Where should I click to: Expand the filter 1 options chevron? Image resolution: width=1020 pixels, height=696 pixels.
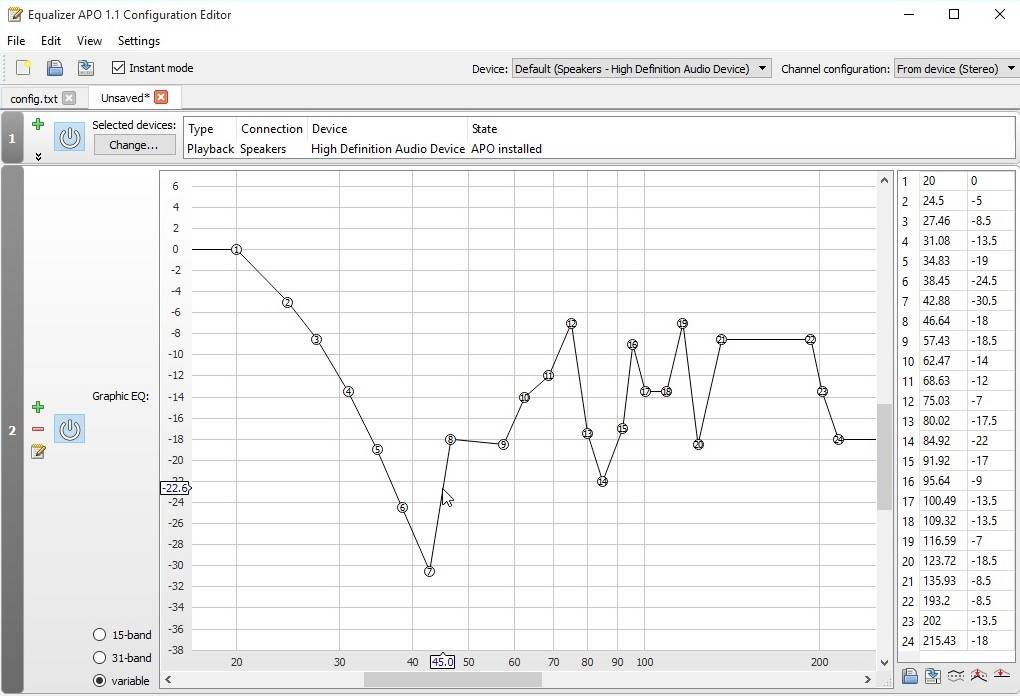pos(38,157)
